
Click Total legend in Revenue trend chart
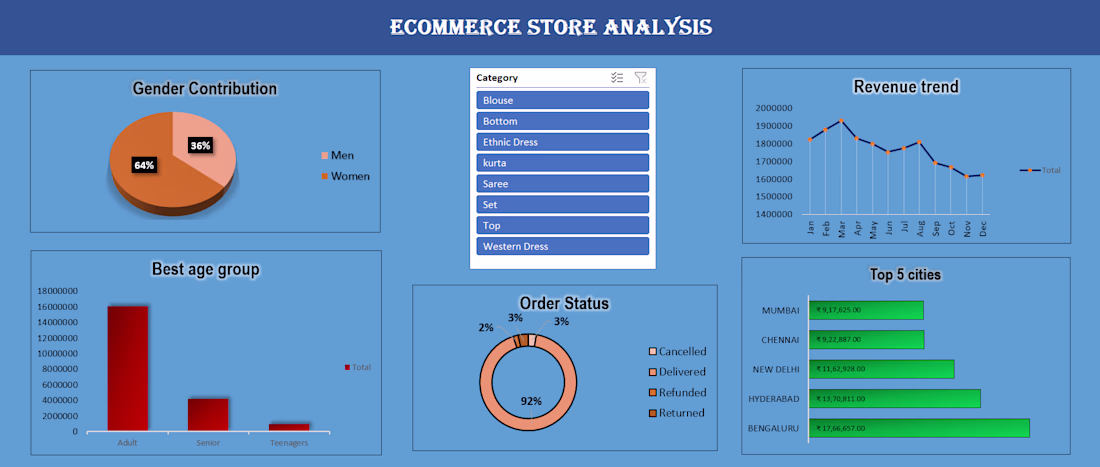tap(1041, 170)
